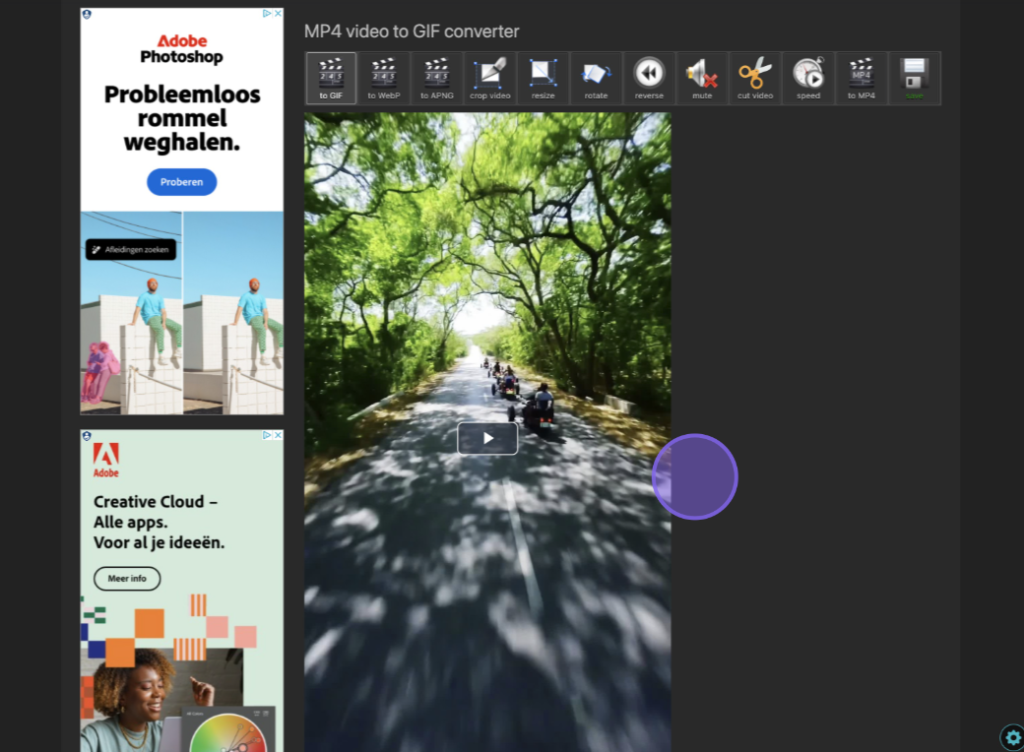Select the rotate tool
This screenshot has height=752, width=1024.
(596, 78)
